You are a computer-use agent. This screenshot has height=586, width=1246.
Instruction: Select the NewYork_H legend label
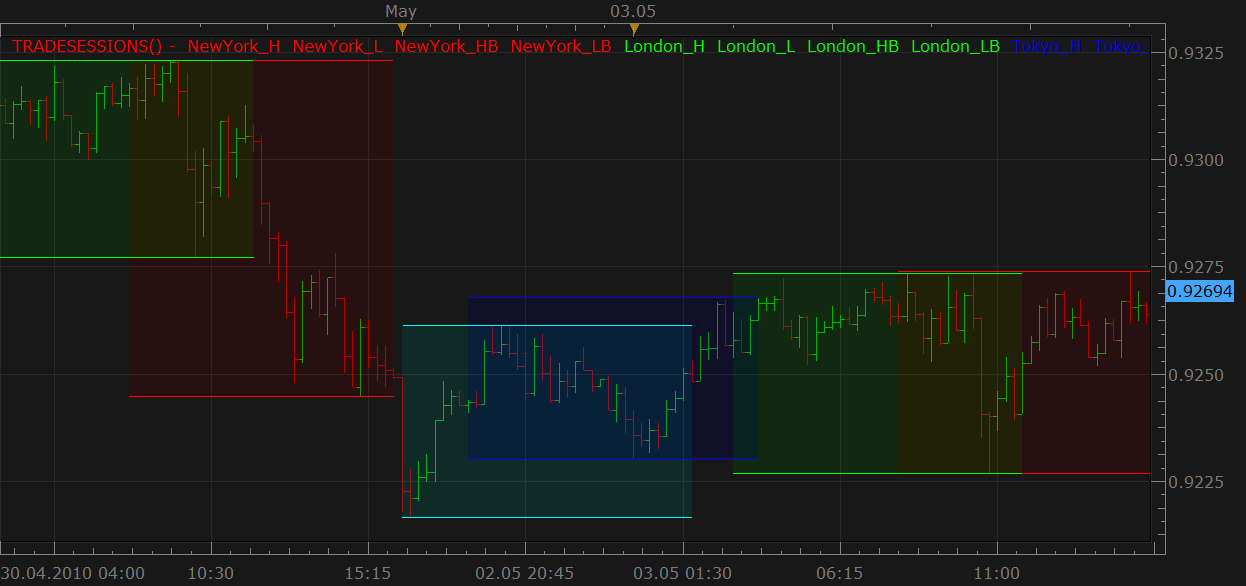click(234, 46)
